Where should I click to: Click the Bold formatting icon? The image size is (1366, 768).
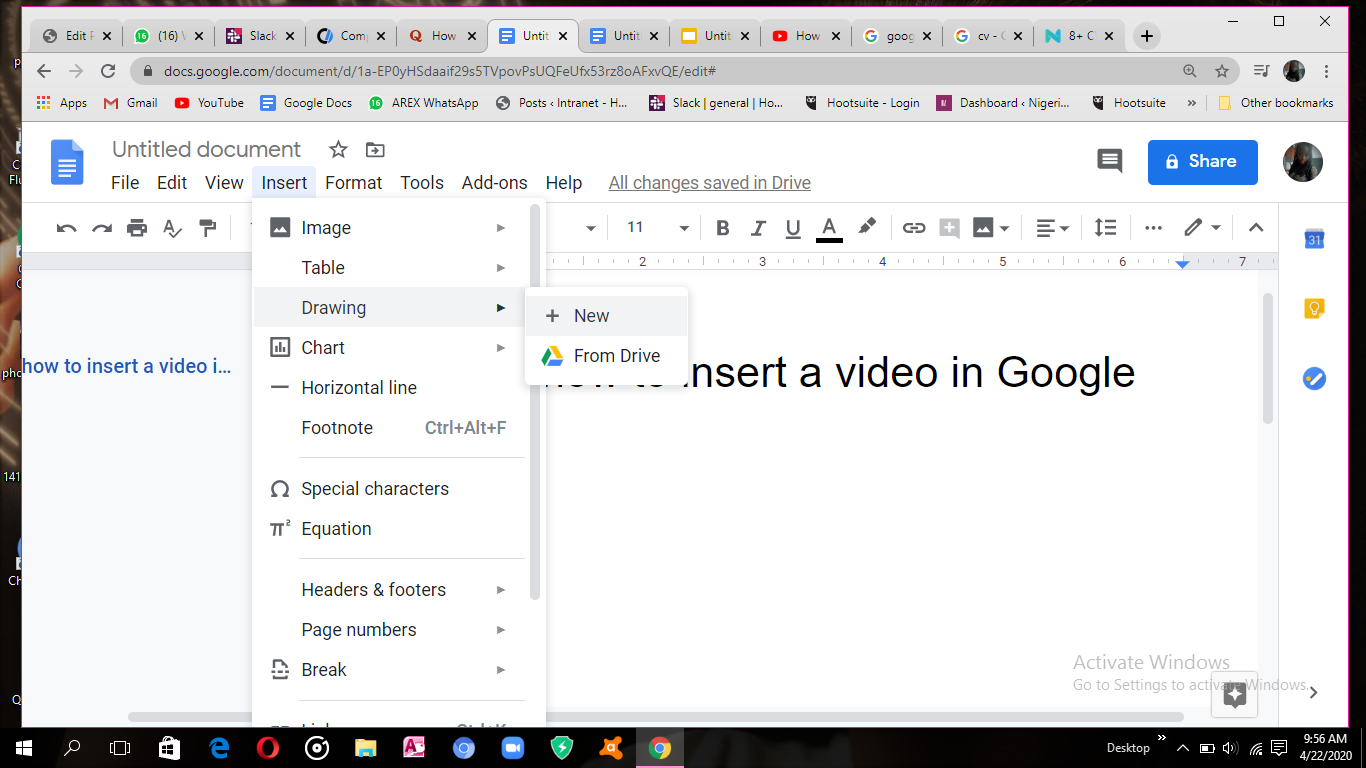723,228
